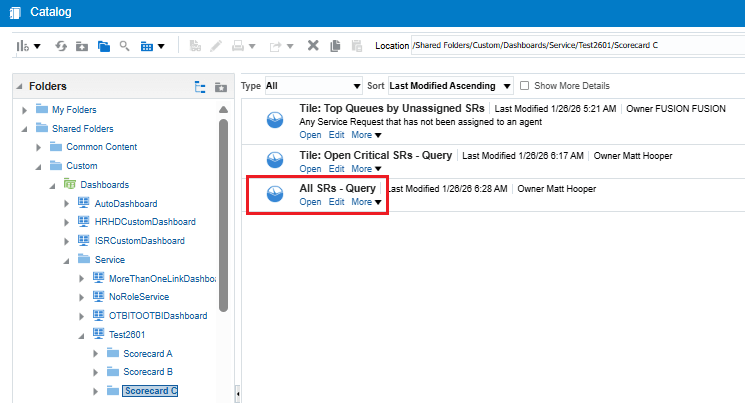Select the Scorecard B folder label
This screenshot has height=403, width=745.
(148, 372)
